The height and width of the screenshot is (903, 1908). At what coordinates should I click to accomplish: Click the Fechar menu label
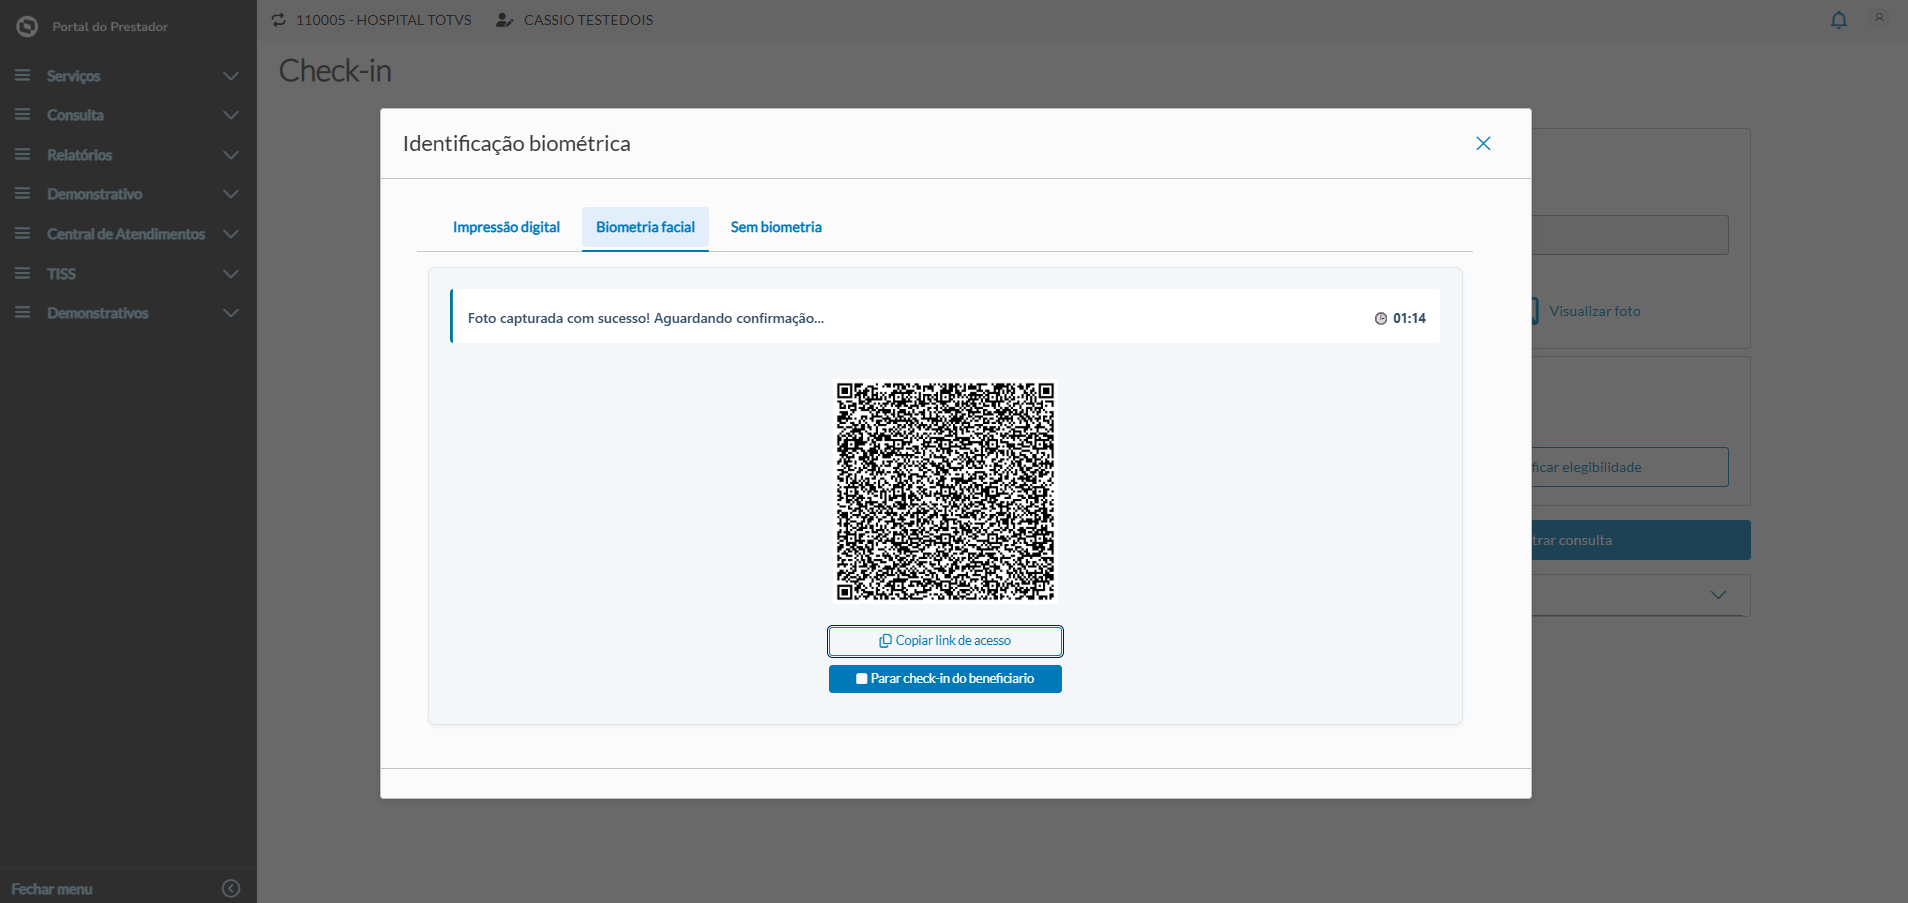click(x=52, y=889)
